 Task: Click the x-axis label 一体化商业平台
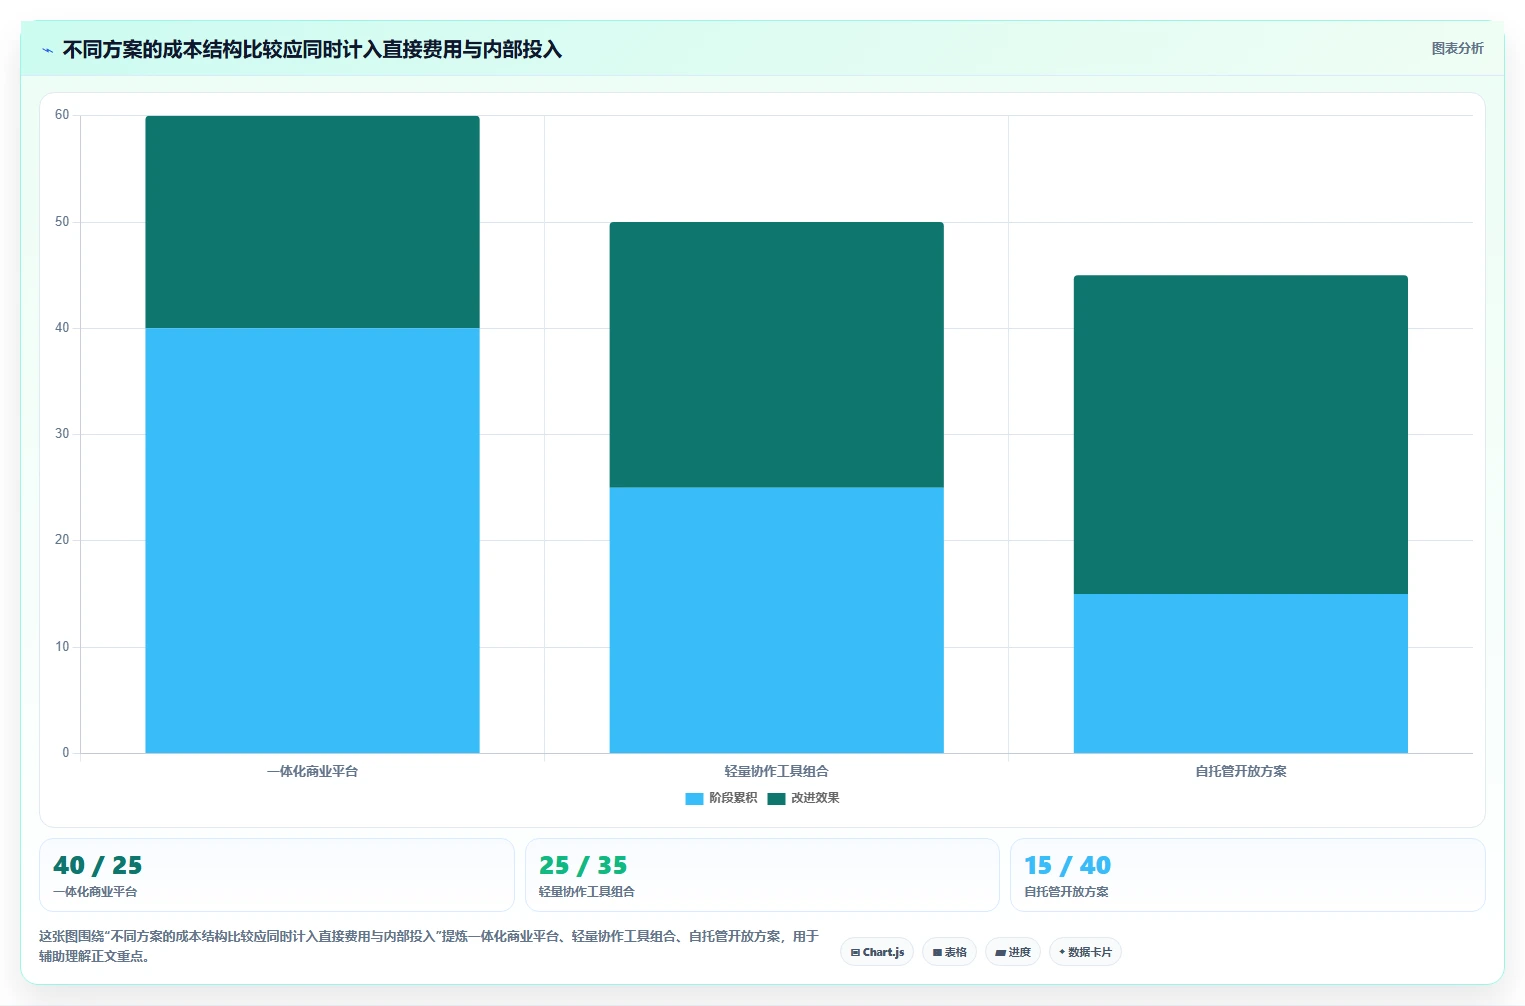(312, 771)
